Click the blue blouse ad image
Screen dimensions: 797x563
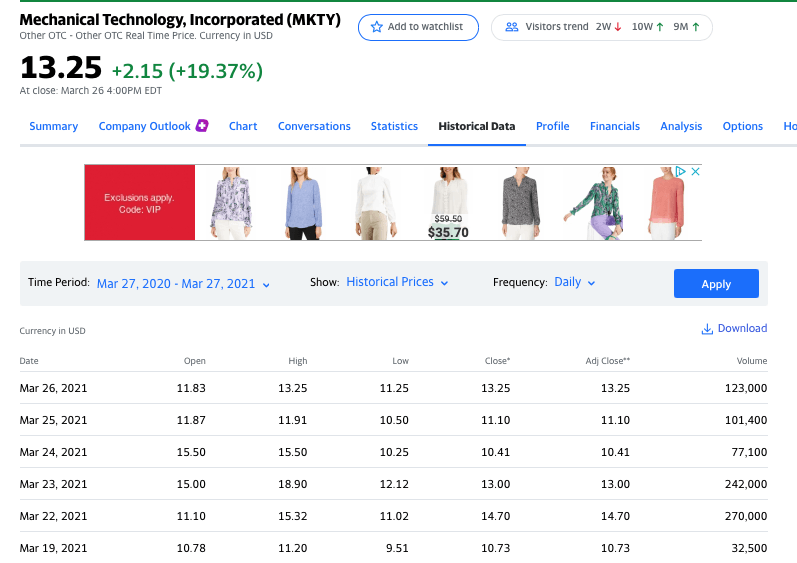tap(303, 202)
